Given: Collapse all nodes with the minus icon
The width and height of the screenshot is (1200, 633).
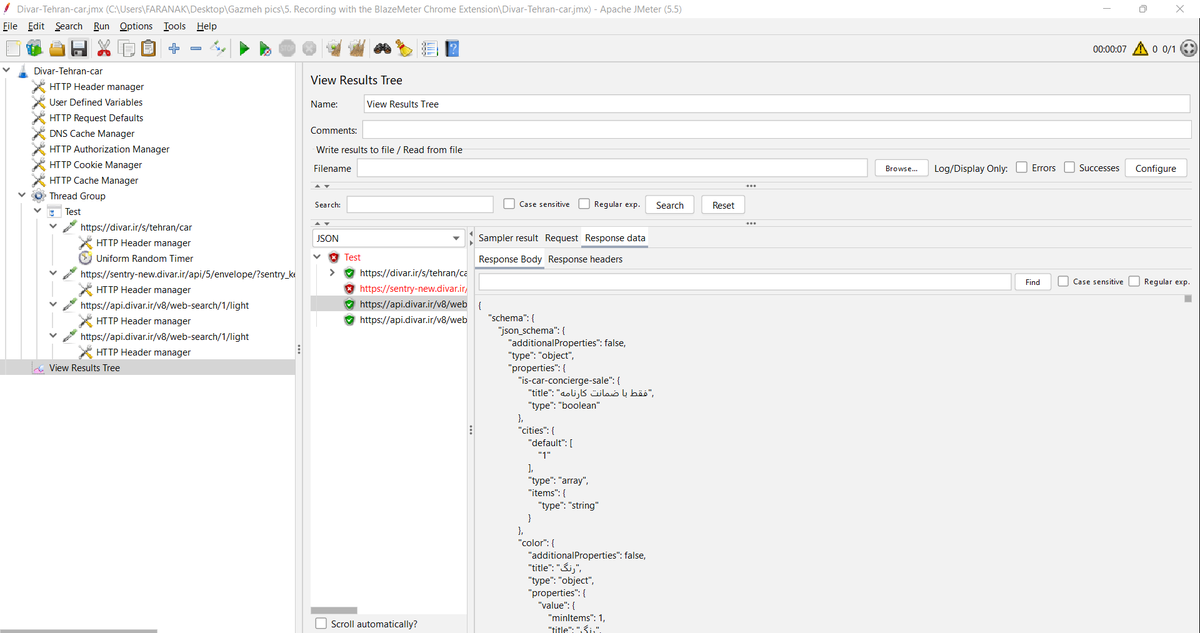Looking at the screenshot, I should [196, 48].
